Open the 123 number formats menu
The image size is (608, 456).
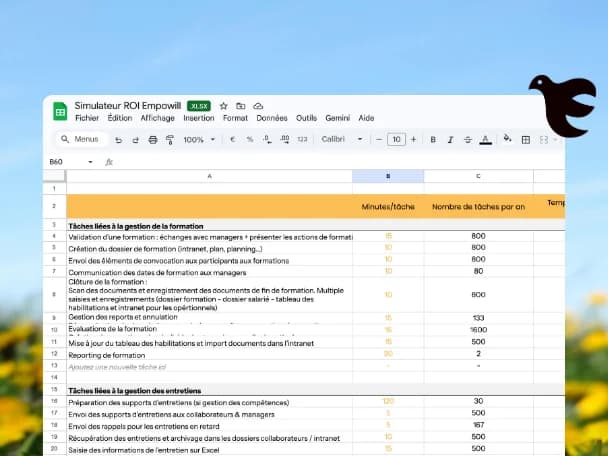302,140
